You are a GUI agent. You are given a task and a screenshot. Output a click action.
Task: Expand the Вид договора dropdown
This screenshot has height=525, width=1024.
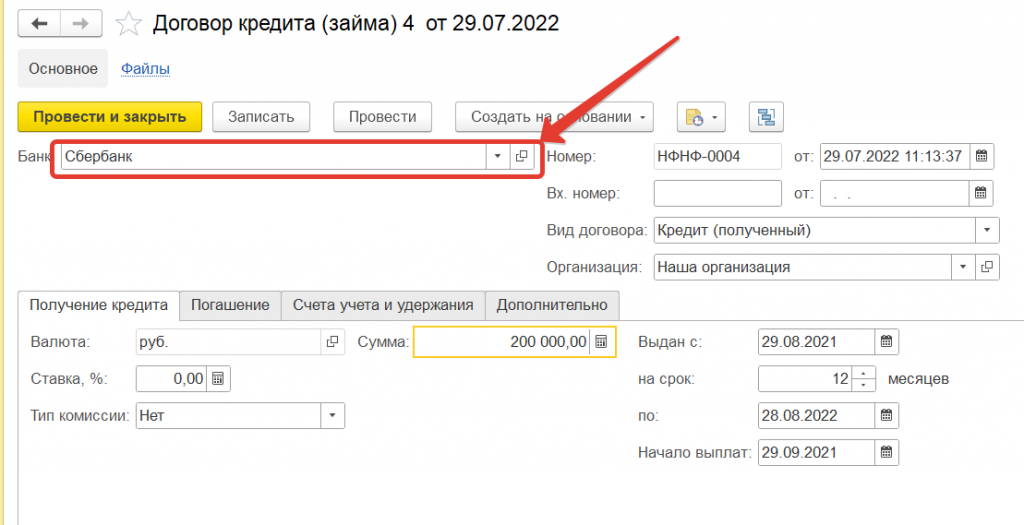tap(986, 230)
